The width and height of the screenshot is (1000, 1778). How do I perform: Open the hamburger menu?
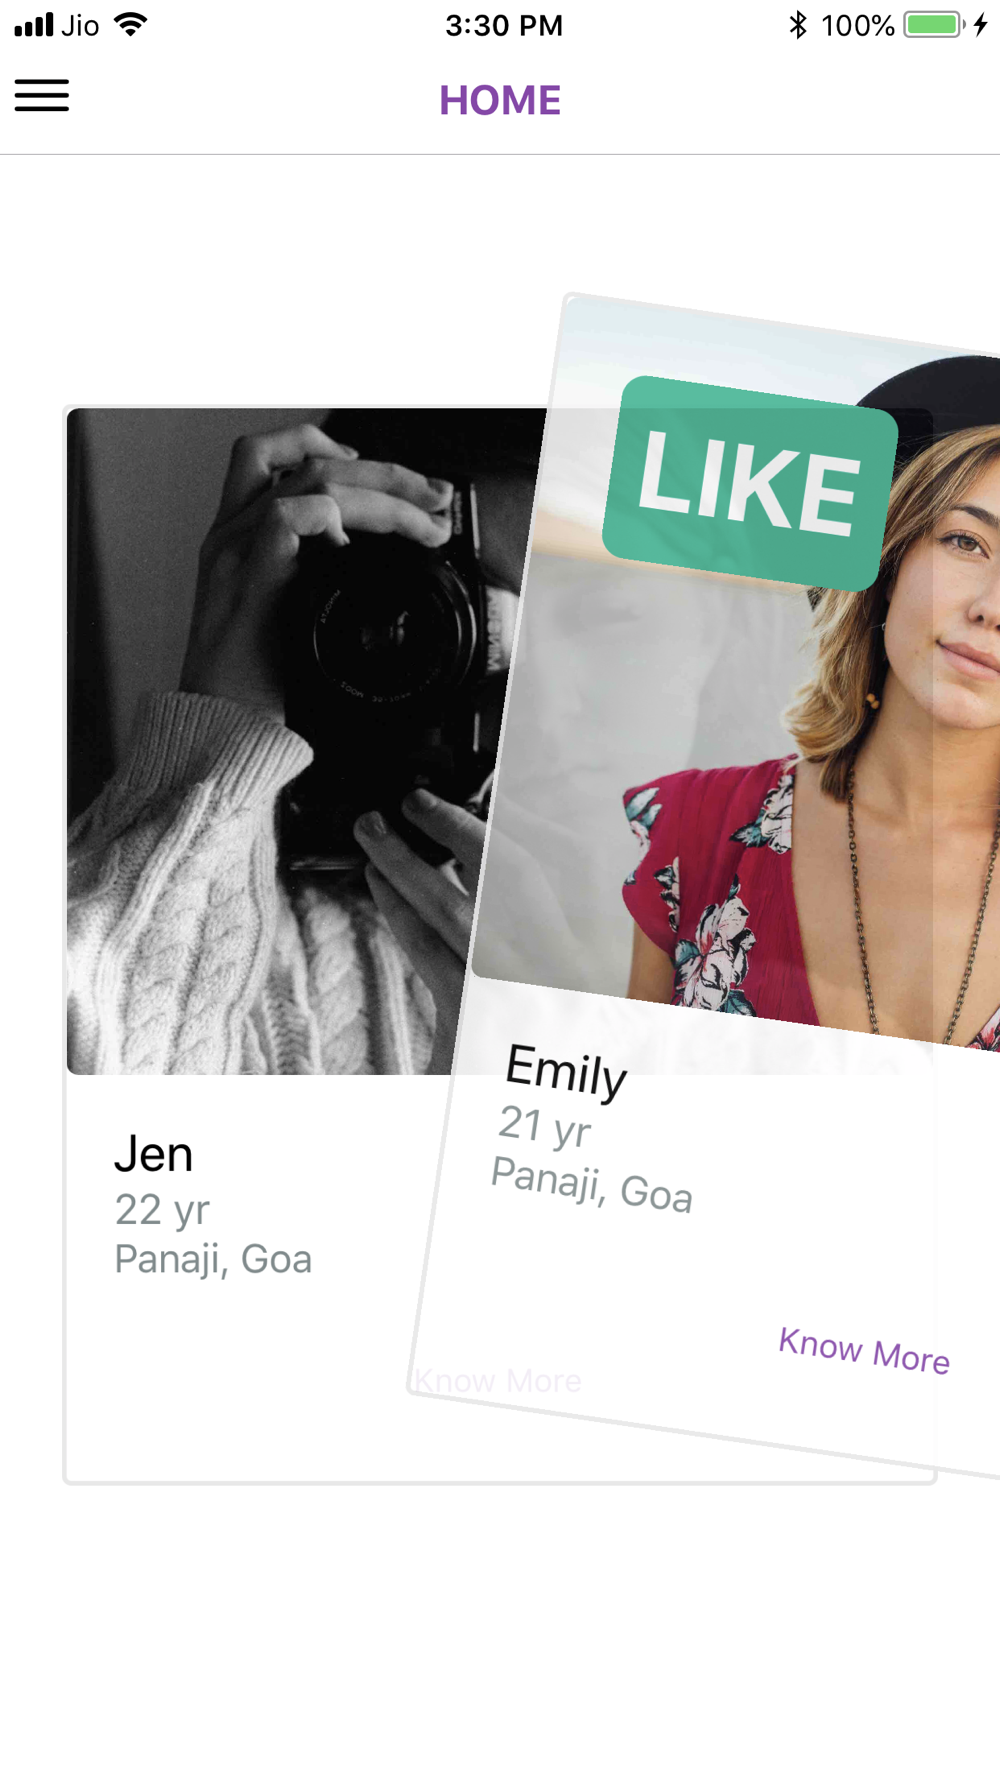click(42, 96)
